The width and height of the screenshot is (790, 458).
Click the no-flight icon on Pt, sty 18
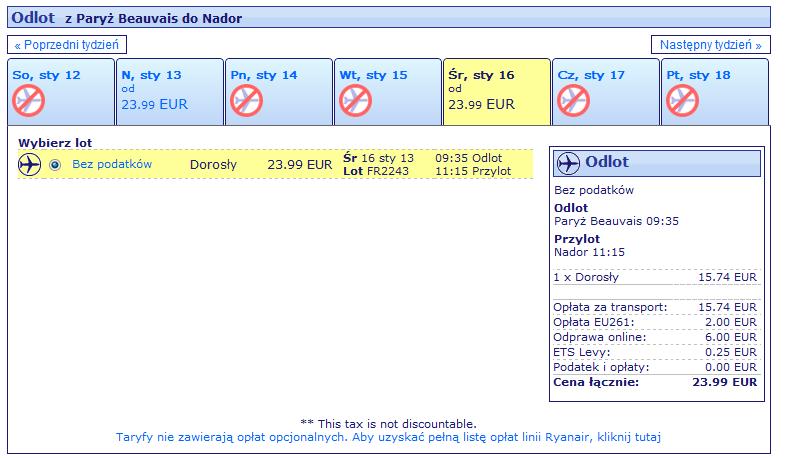[682, 100]
